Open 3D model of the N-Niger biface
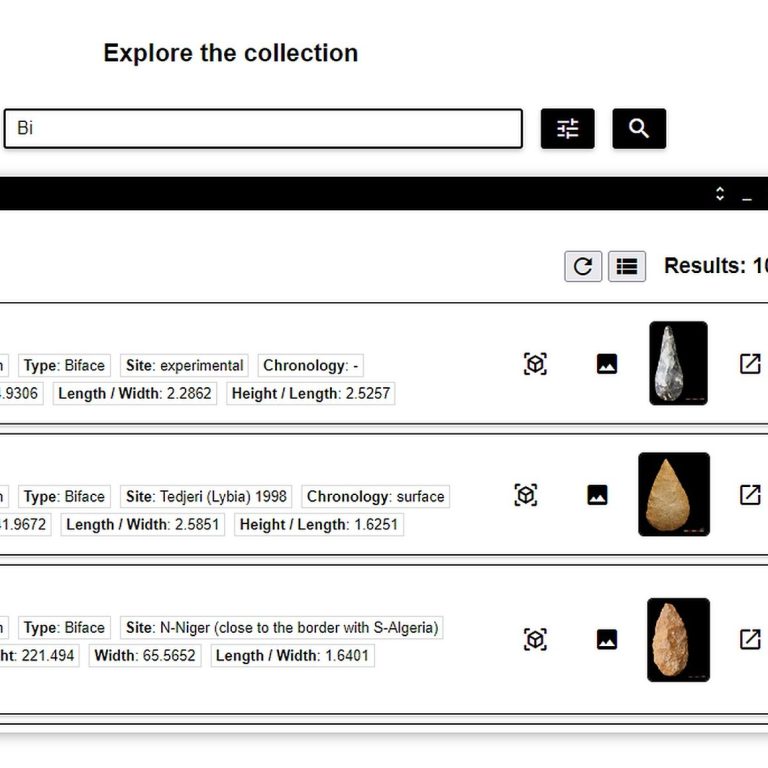This screenshot has width=768, height=768. coord(535,639)
